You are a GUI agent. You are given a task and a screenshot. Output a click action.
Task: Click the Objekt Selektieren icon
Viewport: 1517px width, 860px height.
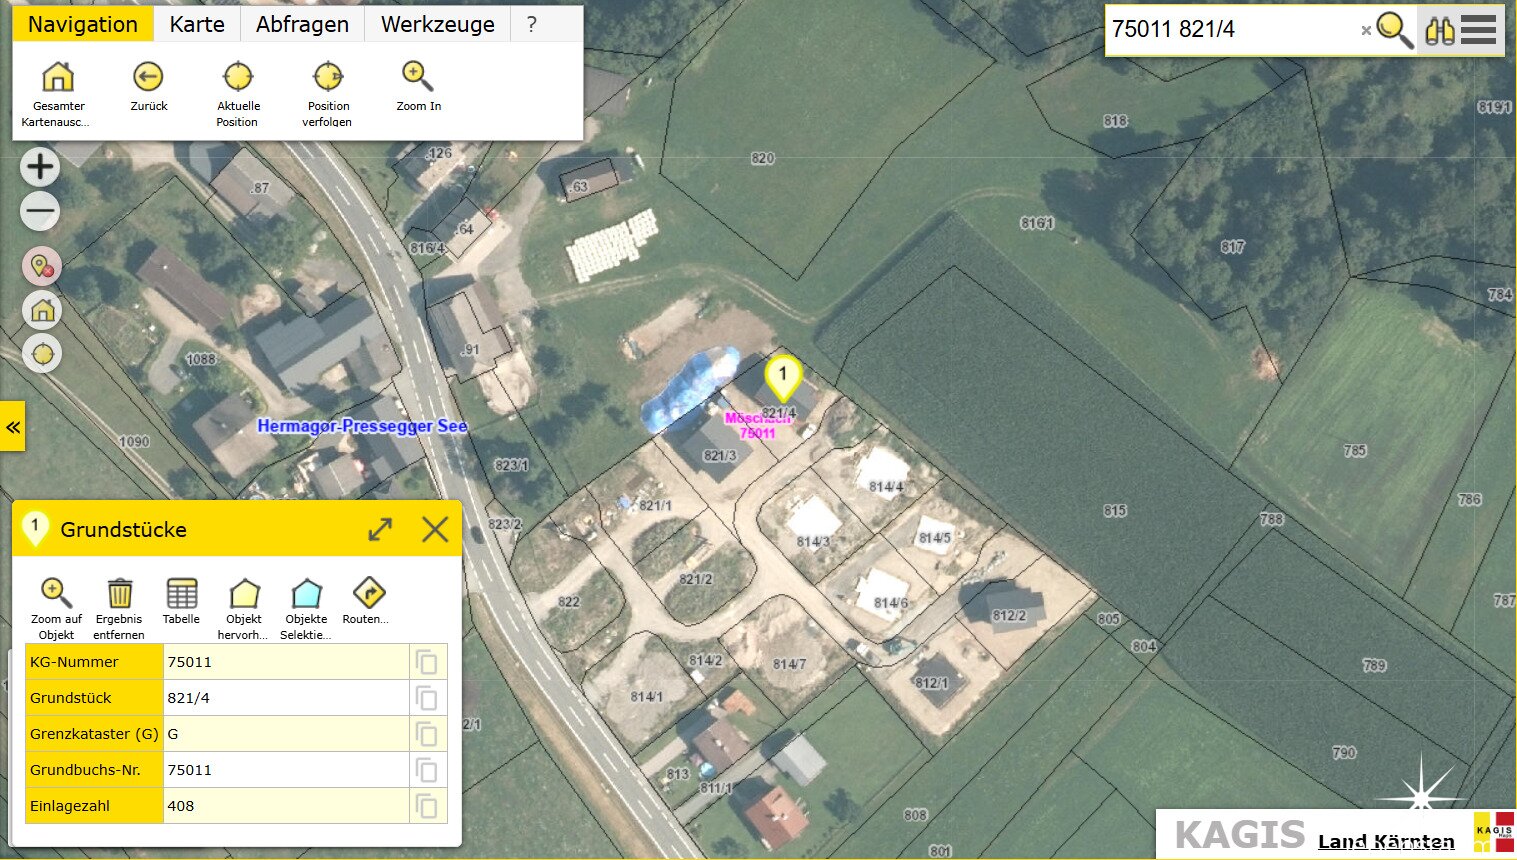click(306, 594)
